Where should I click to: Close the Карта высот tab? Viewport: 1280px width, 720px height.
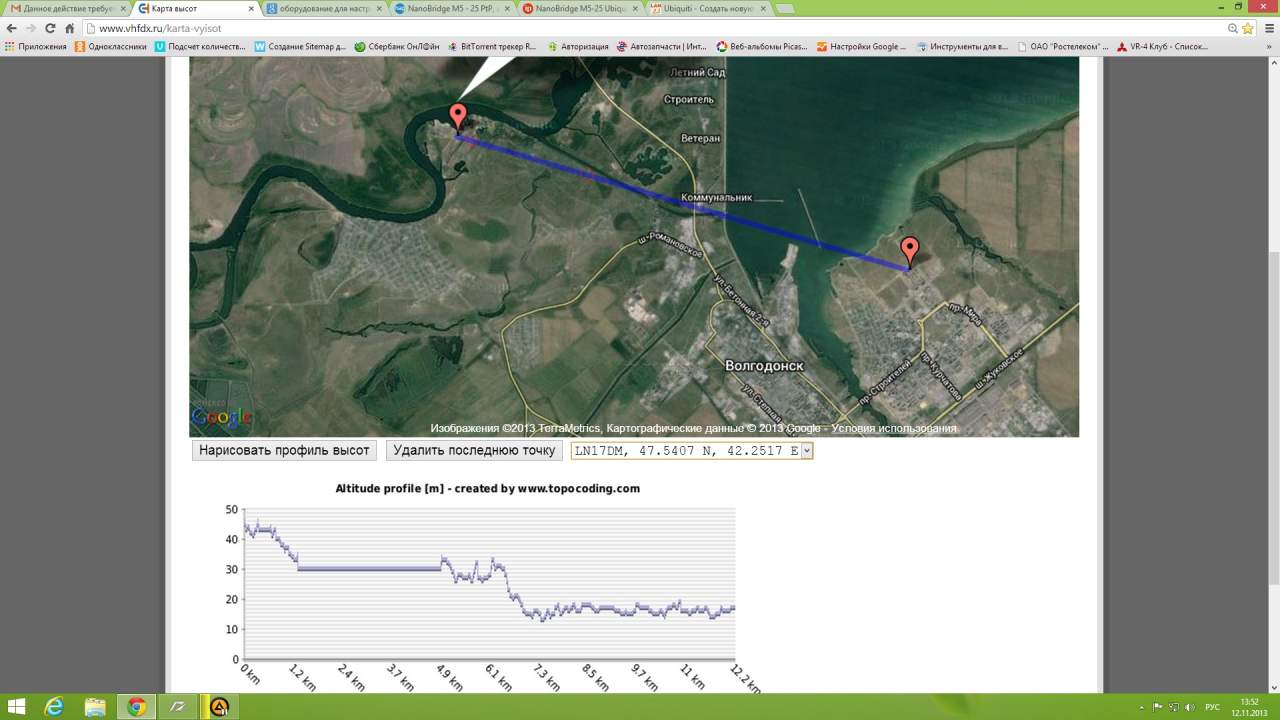coord(251,8)
